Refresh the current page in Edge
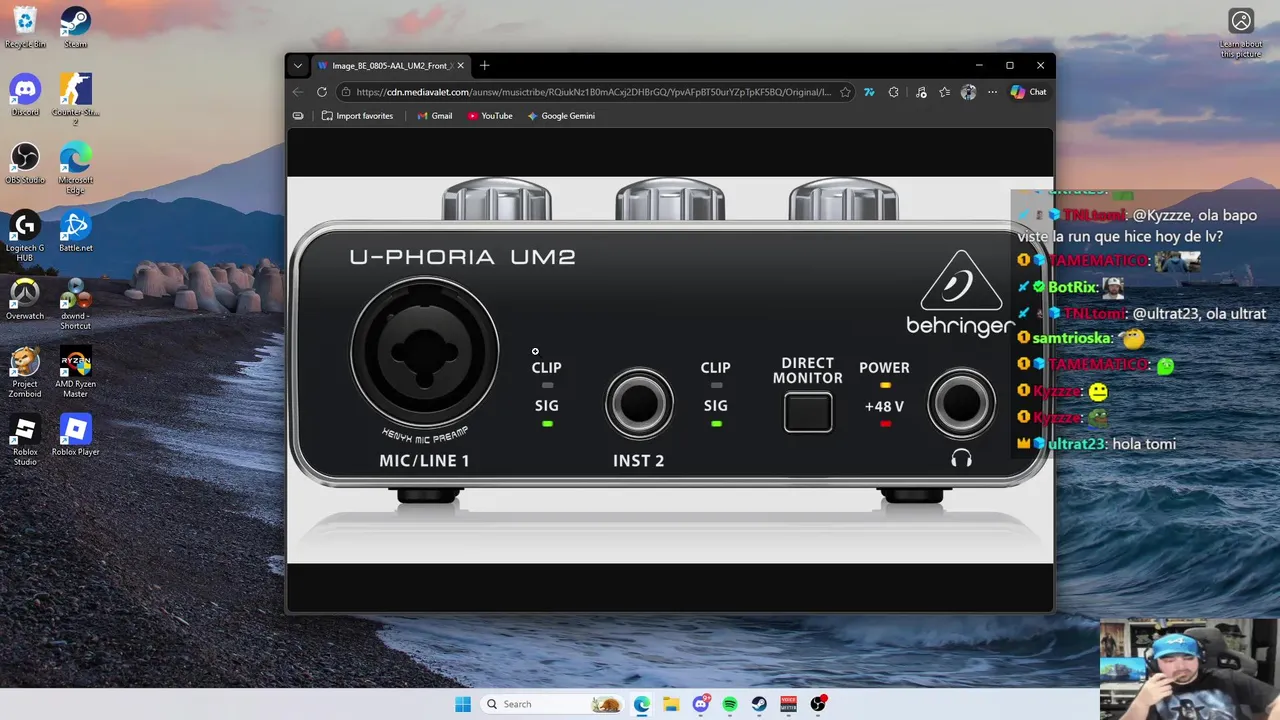The height and width of the screenshot is (720, 1280). (x=322, y=92)
